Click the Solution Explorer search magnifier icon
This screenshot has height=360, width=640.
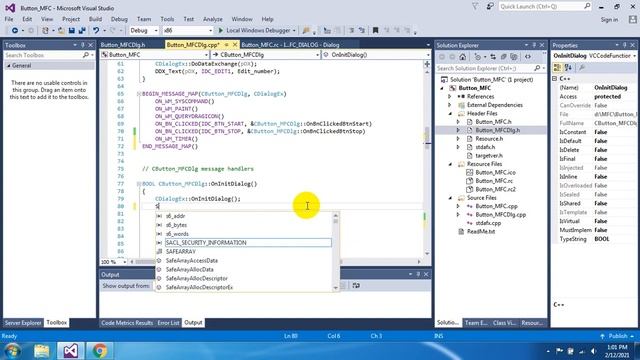(x=537, y=68)
